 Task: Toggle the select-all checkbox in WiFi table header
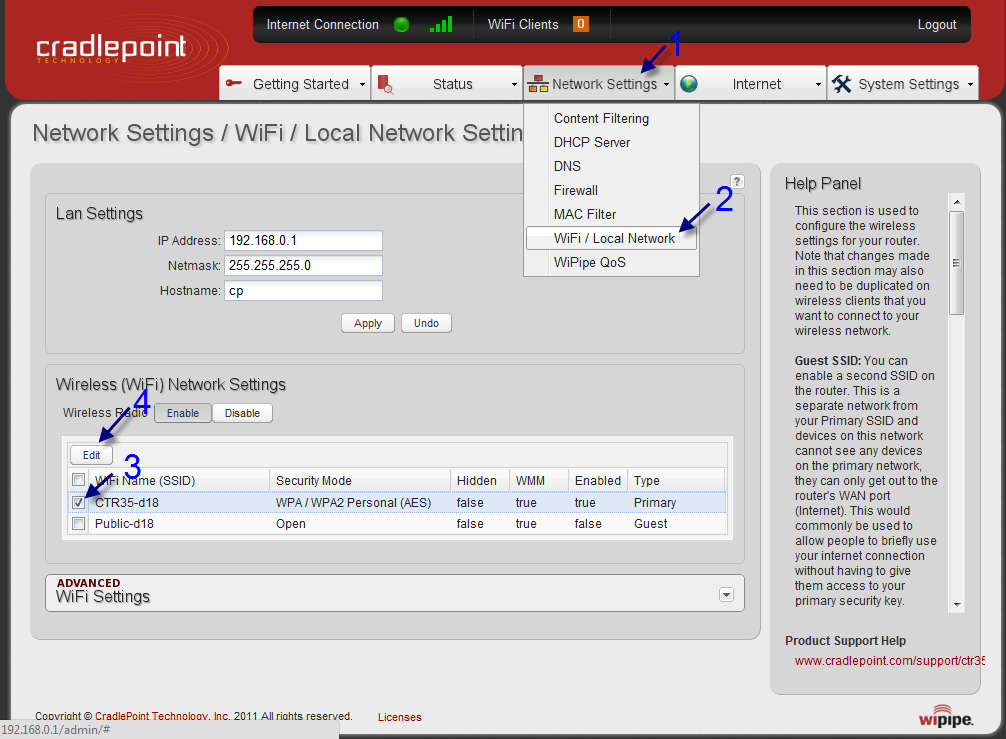(x=78, y=480)
